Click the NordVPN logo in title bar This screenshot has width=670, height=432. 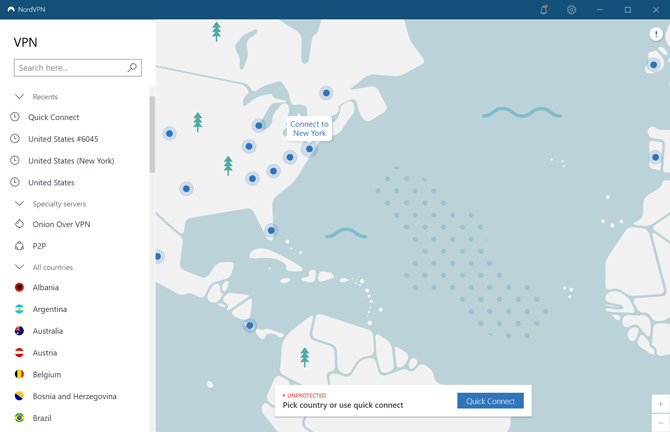pyautogui.click(x=11, y=9)
